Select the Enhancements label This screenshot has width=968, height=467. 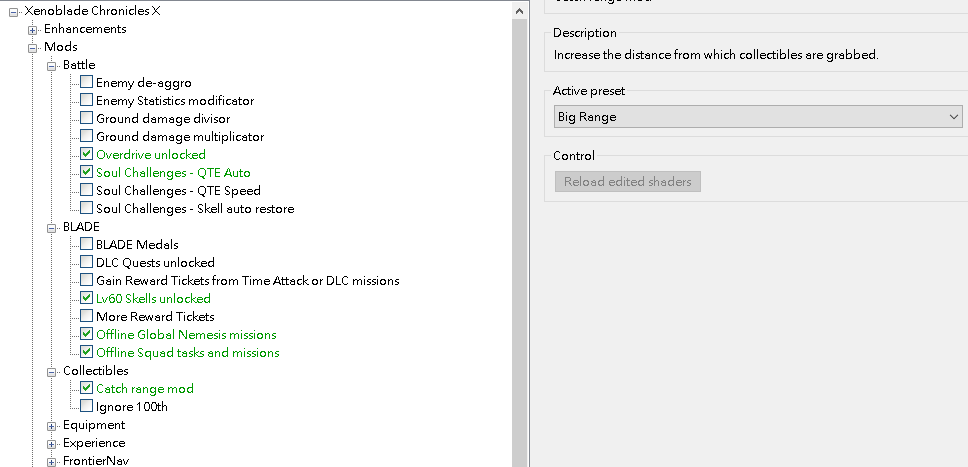point(85,29)
